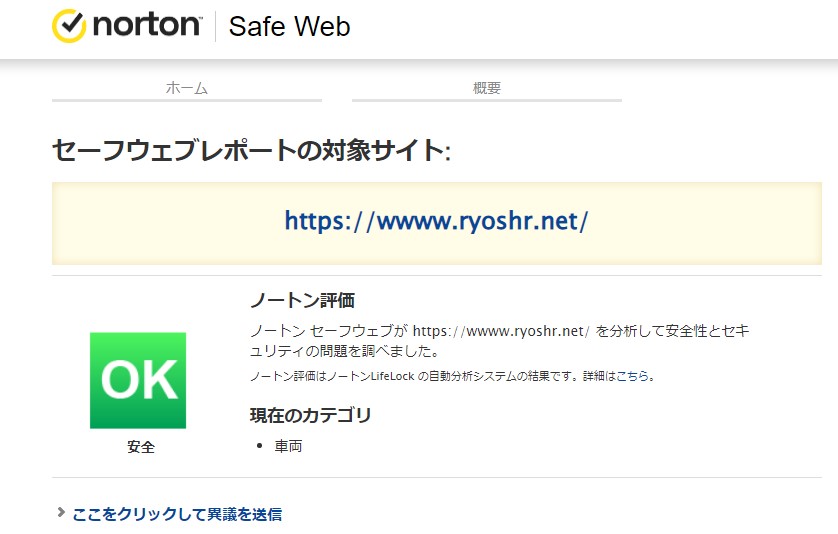This screenshot has height=534, width=838.
Task: Click the bullet point before 車両
Action: point(260,445)
